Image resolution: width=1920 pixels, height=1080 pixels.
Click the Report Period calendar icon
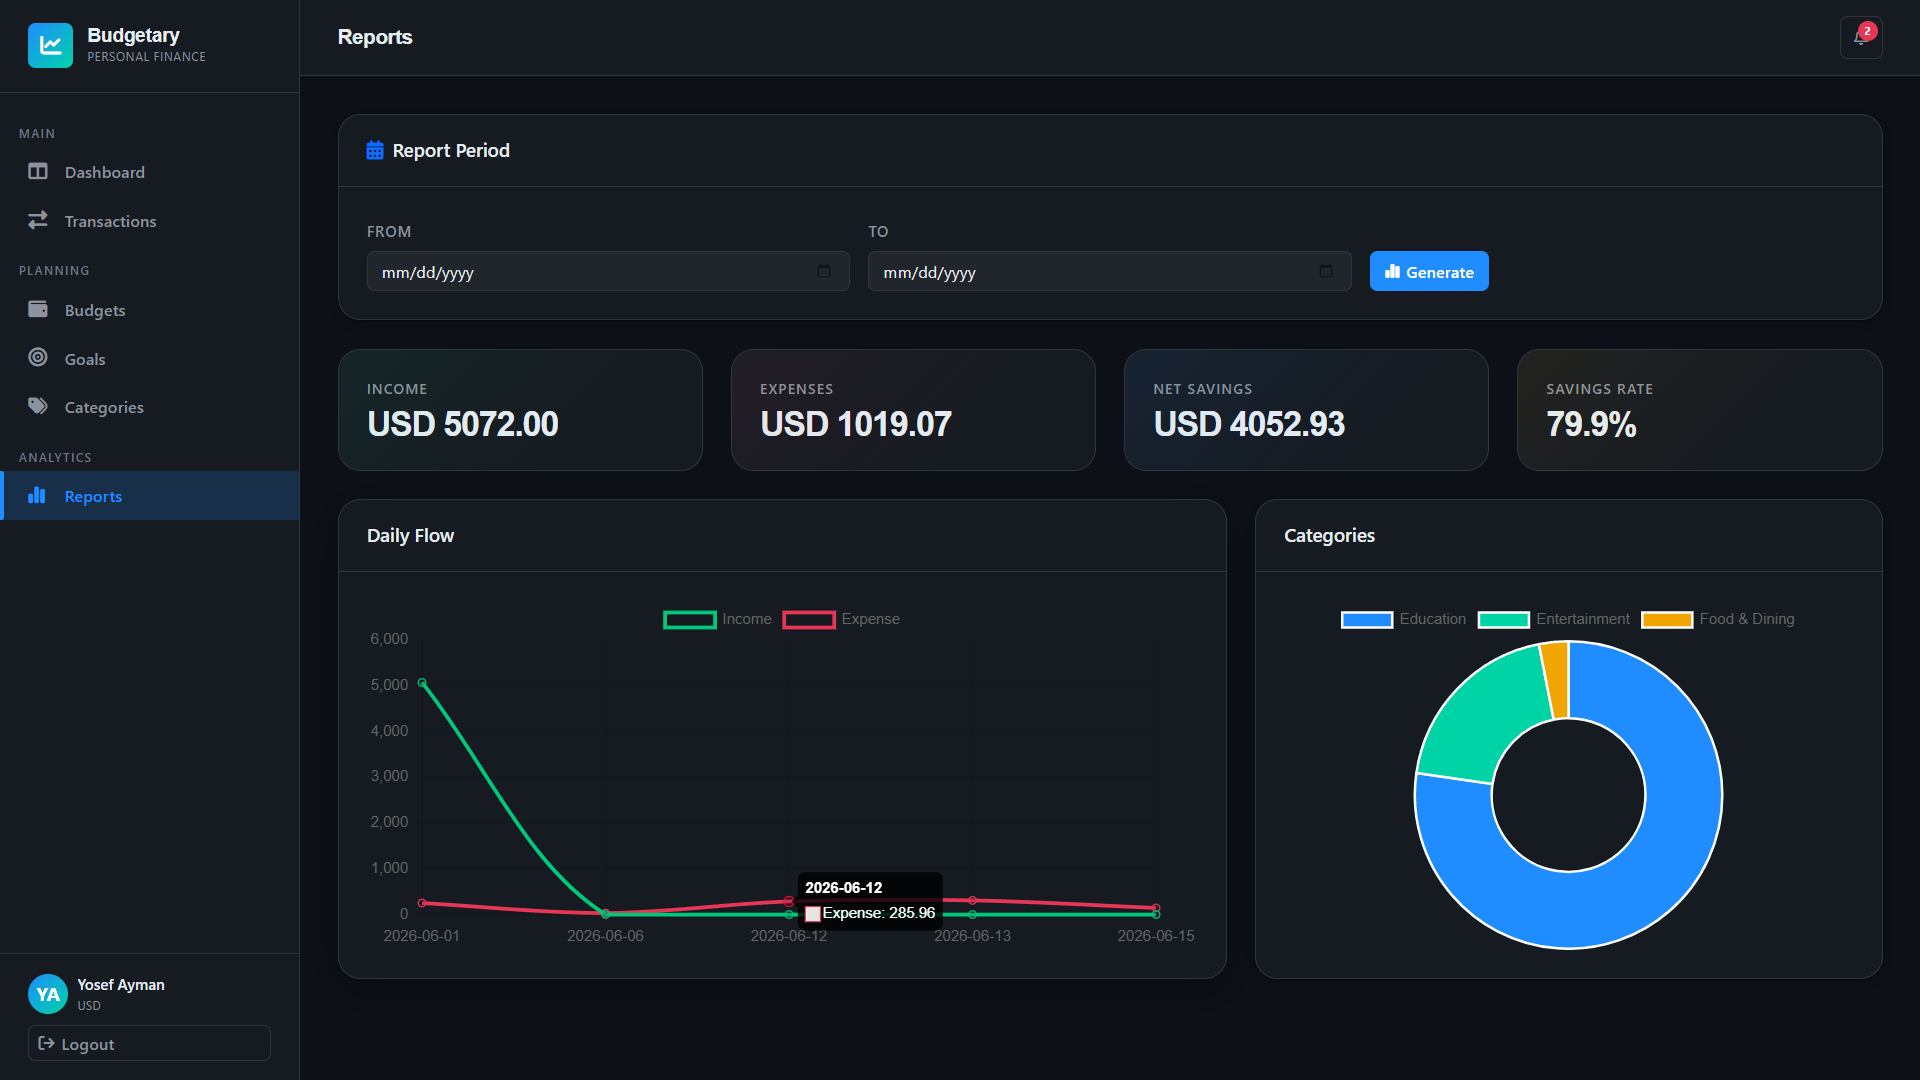pyautogui.click(x=375, y=150)
